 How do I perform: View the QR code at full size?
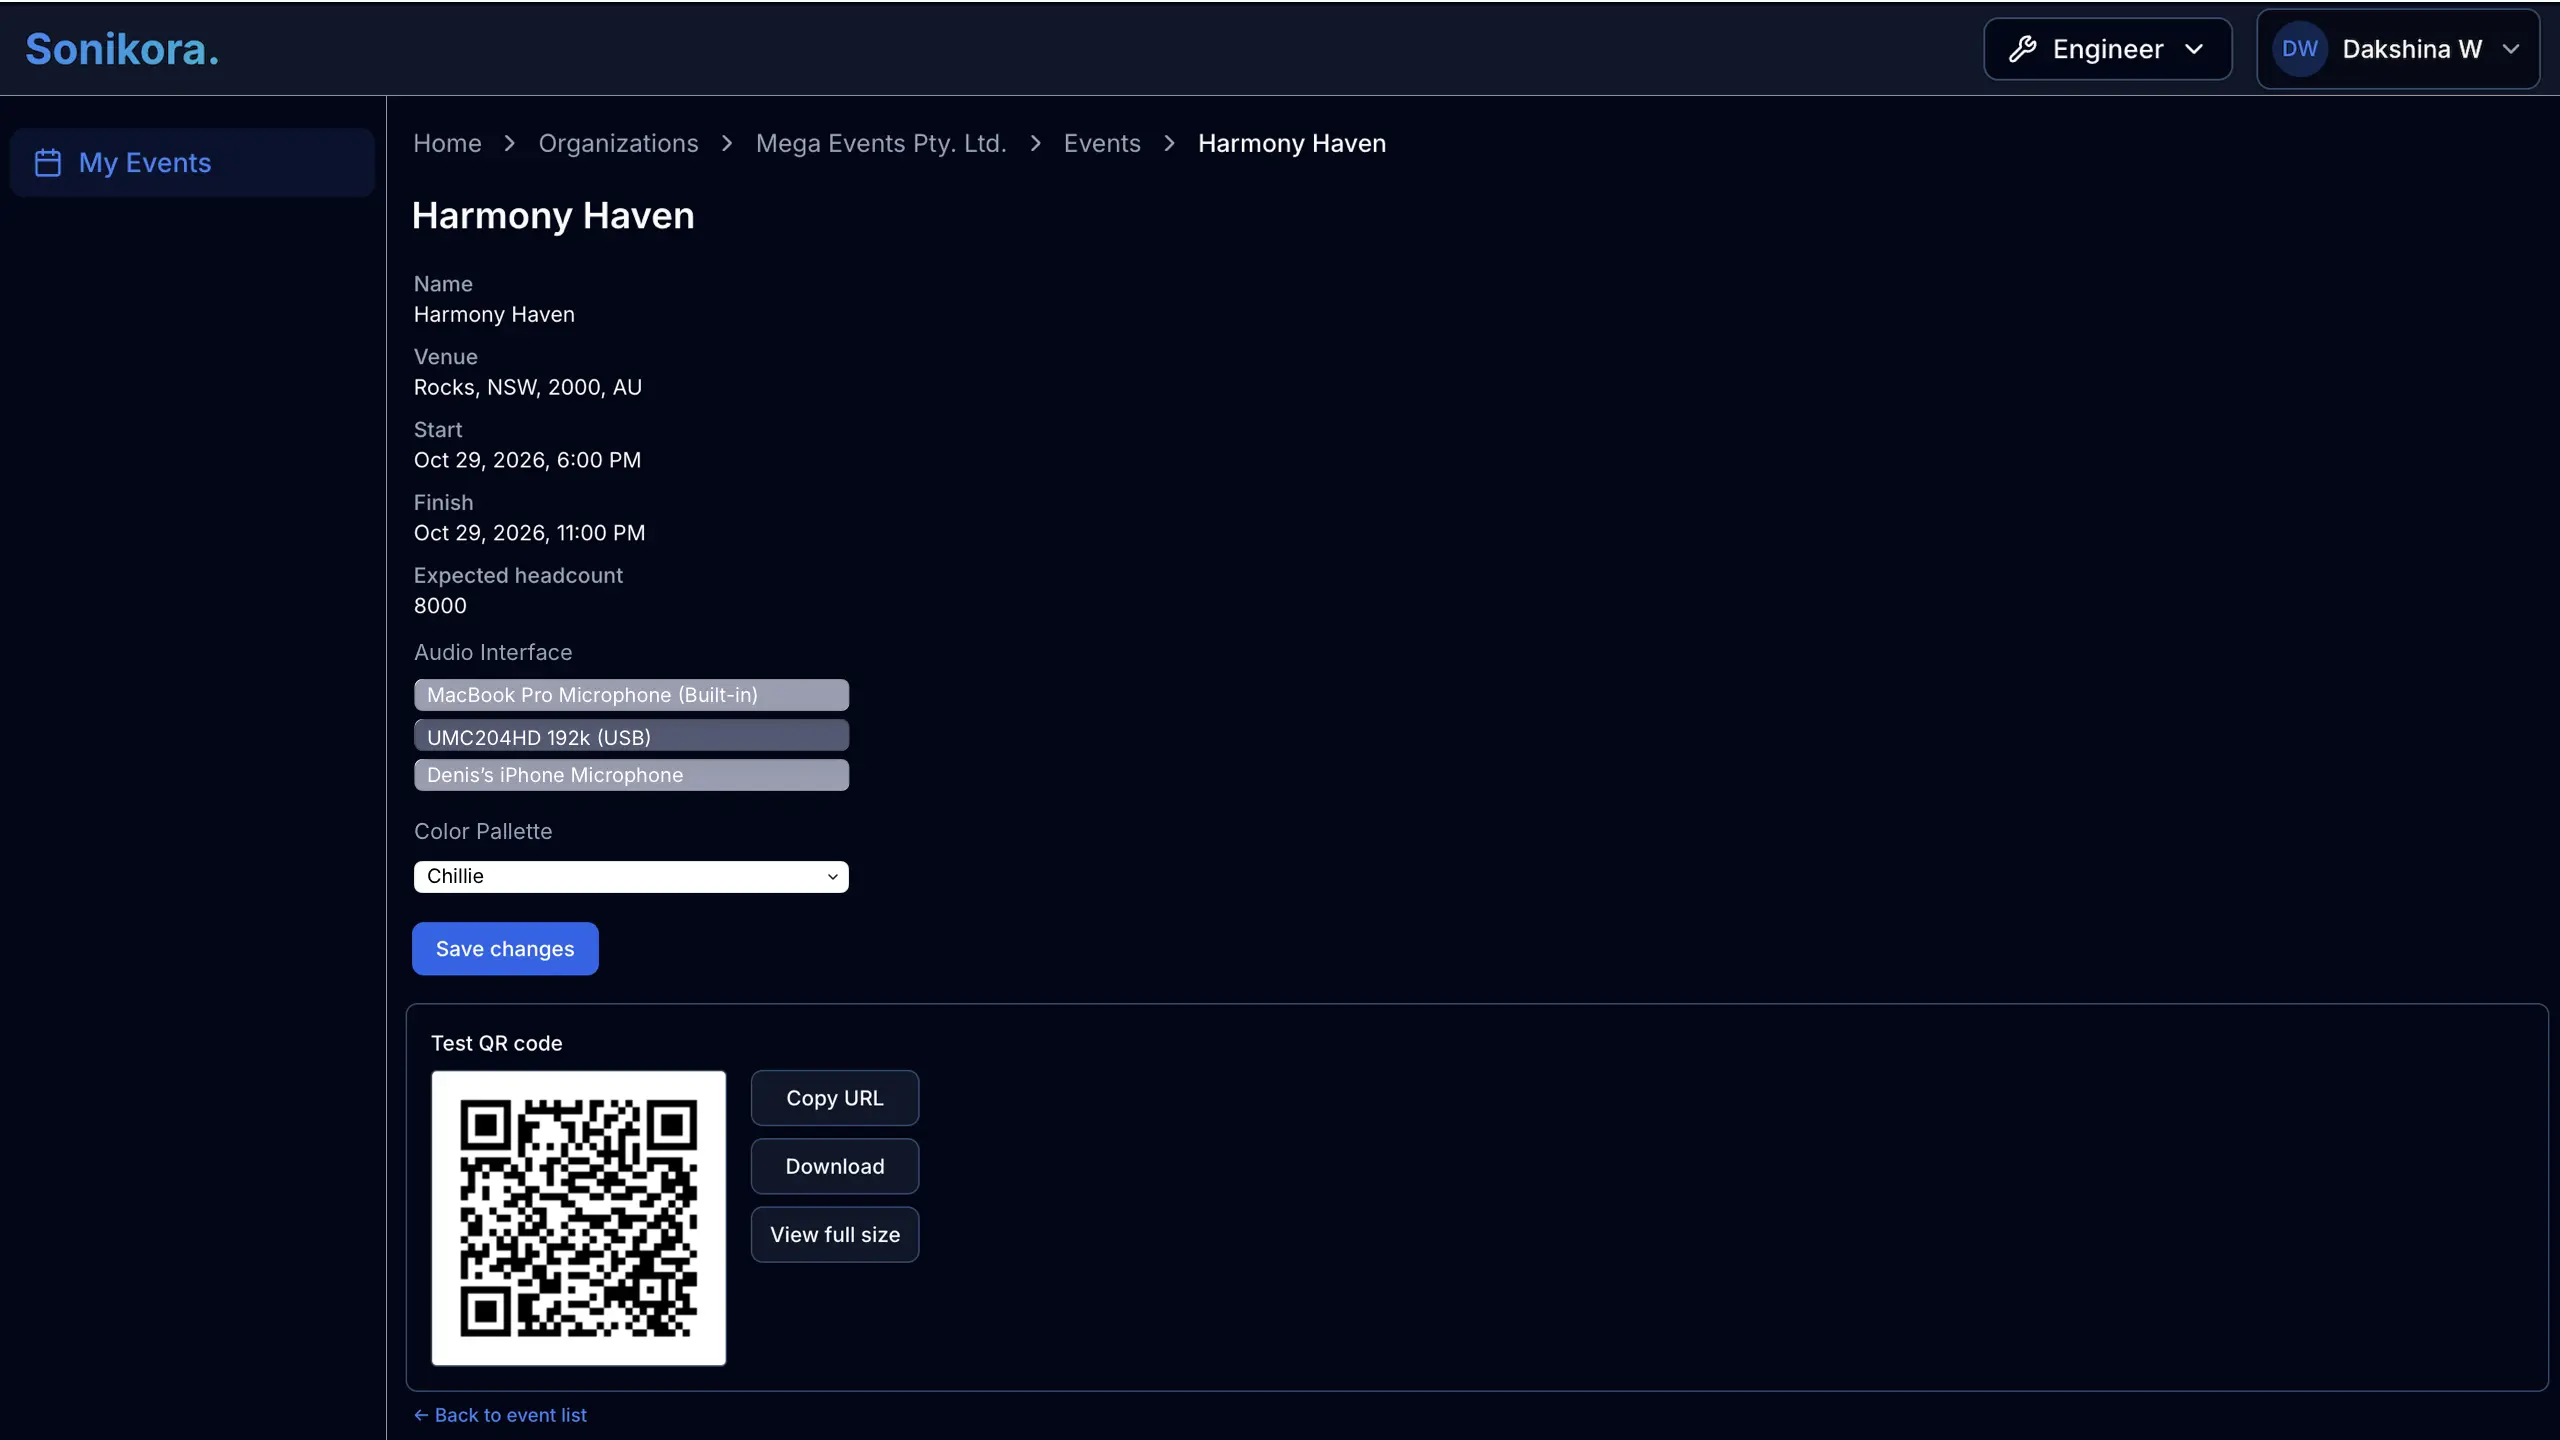pyautogui.click(x=835, y=1234)
